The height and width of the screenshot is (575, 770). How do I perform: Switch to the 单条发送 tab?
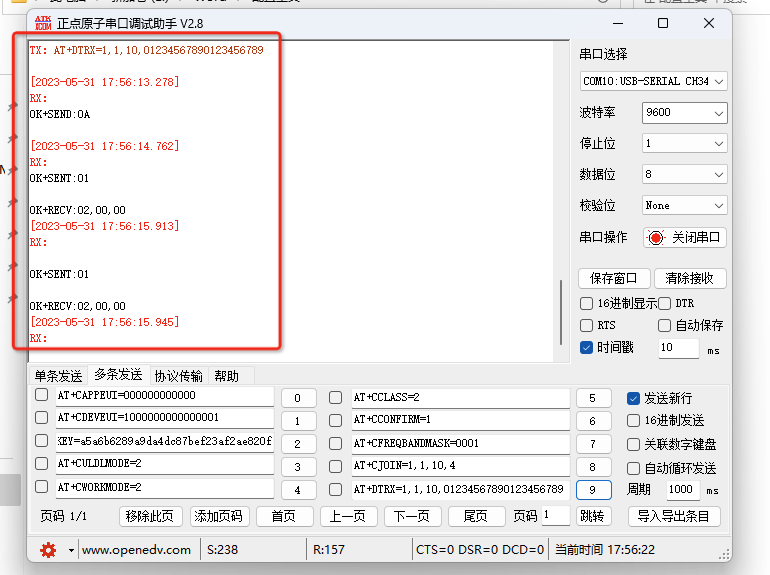59,376
